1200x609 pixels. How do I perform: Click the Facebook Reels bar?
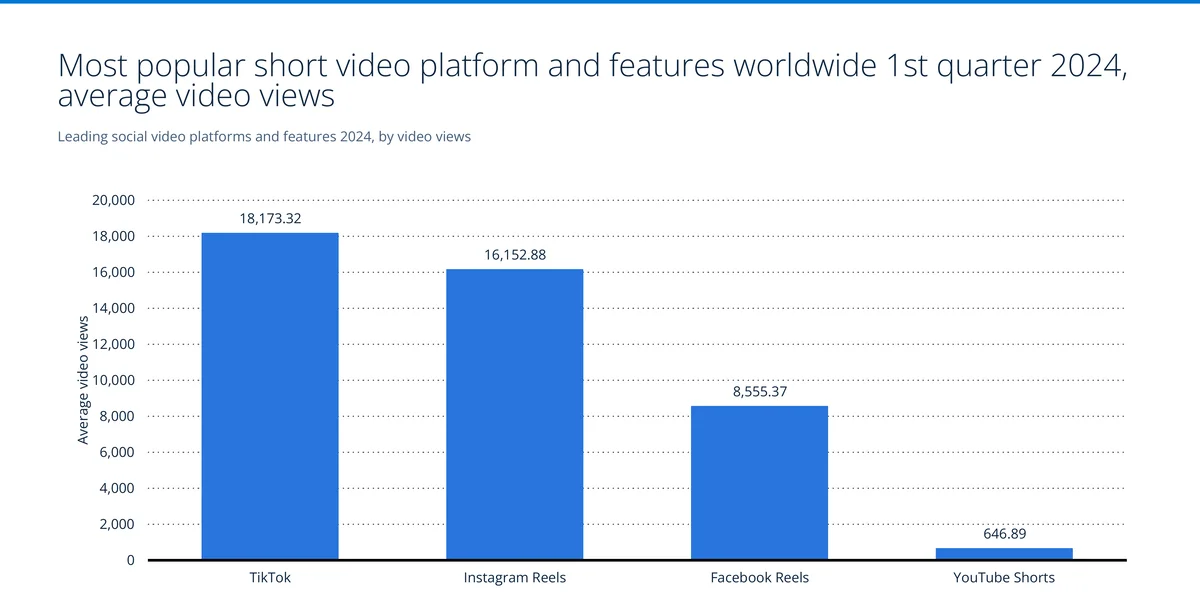pyautogui.click(x=759, y=483)
